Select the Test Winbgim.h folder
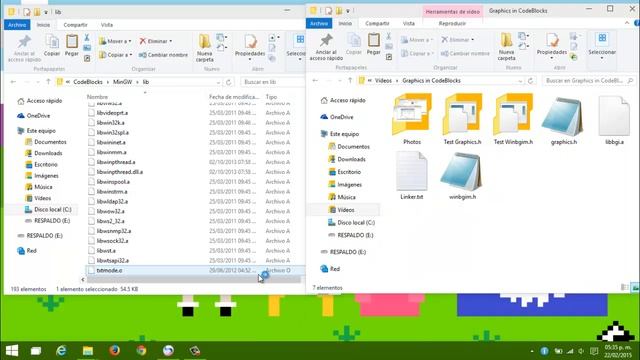Image resolution: width=640 pixels, height=360 pixels. (513, 119)
